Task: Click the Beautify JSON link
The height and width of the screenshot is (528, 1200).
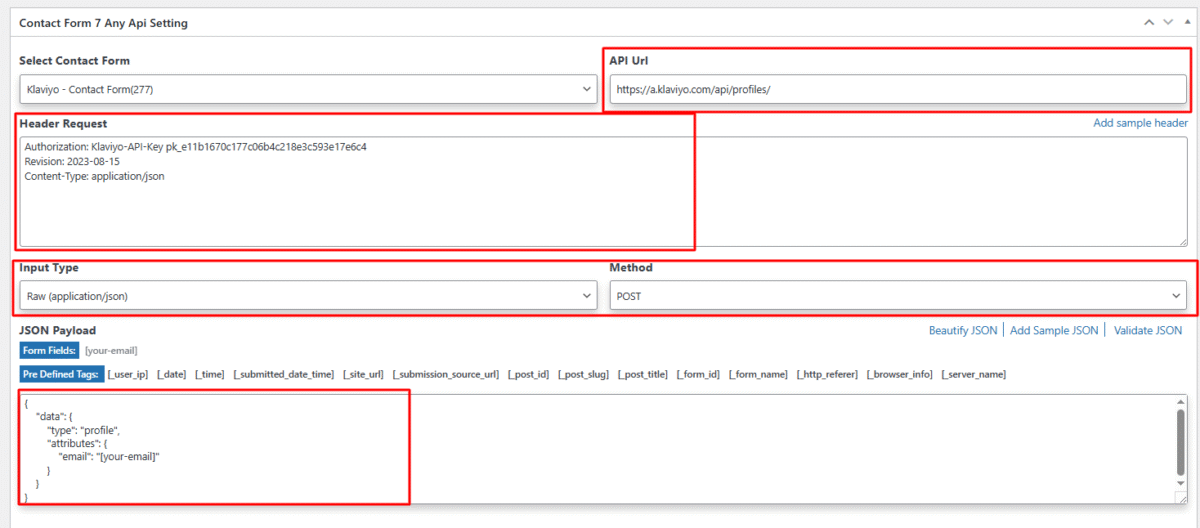Action: tap(963, 330)
